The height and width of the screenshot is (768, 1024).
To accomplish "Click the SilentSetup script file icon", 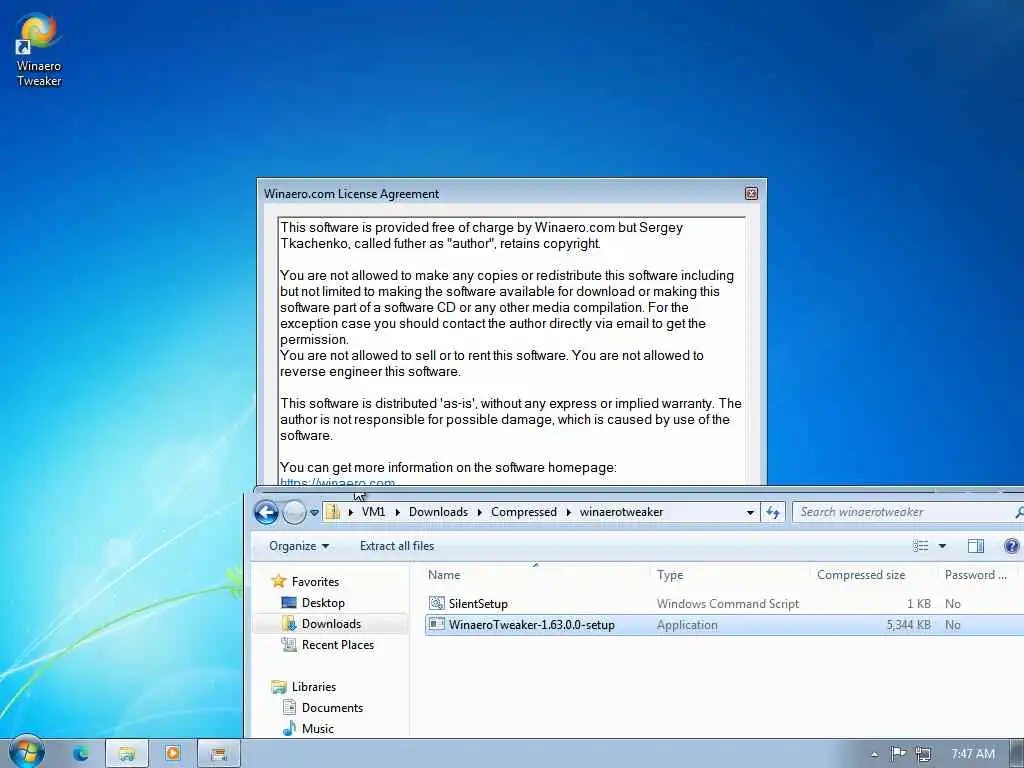I will (436, 603).
